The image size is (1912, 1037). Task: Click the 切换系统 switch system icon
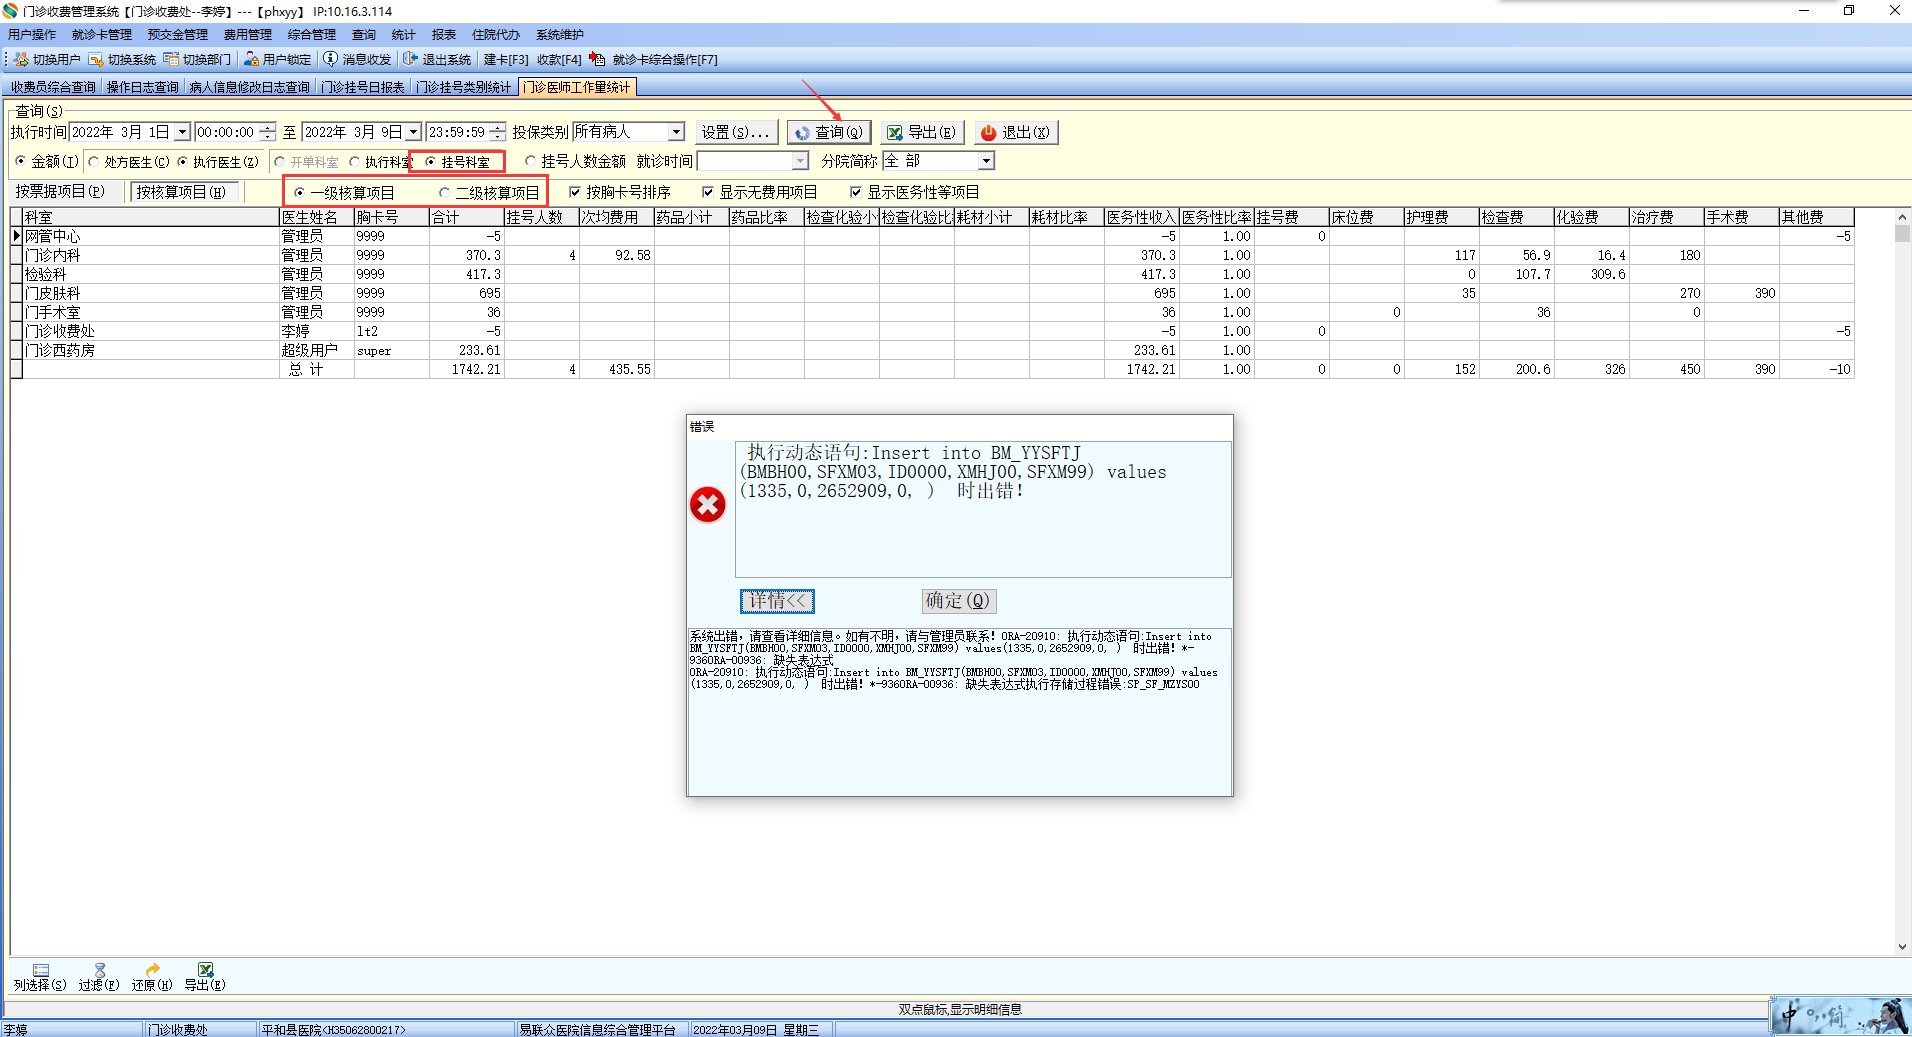click(x=96, y=60)
